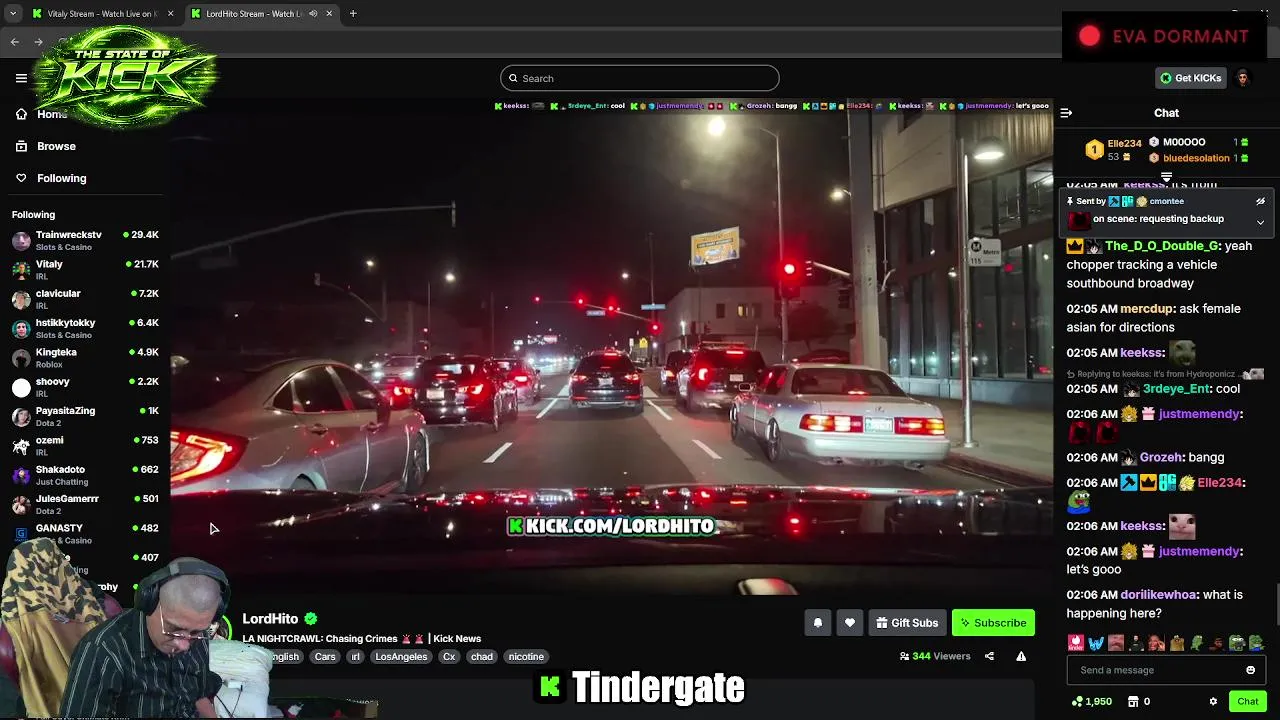The height and width of the screenshot is (720, 1280).
Task: Open the browser tab search dropdown
Action: pos(12,14)
